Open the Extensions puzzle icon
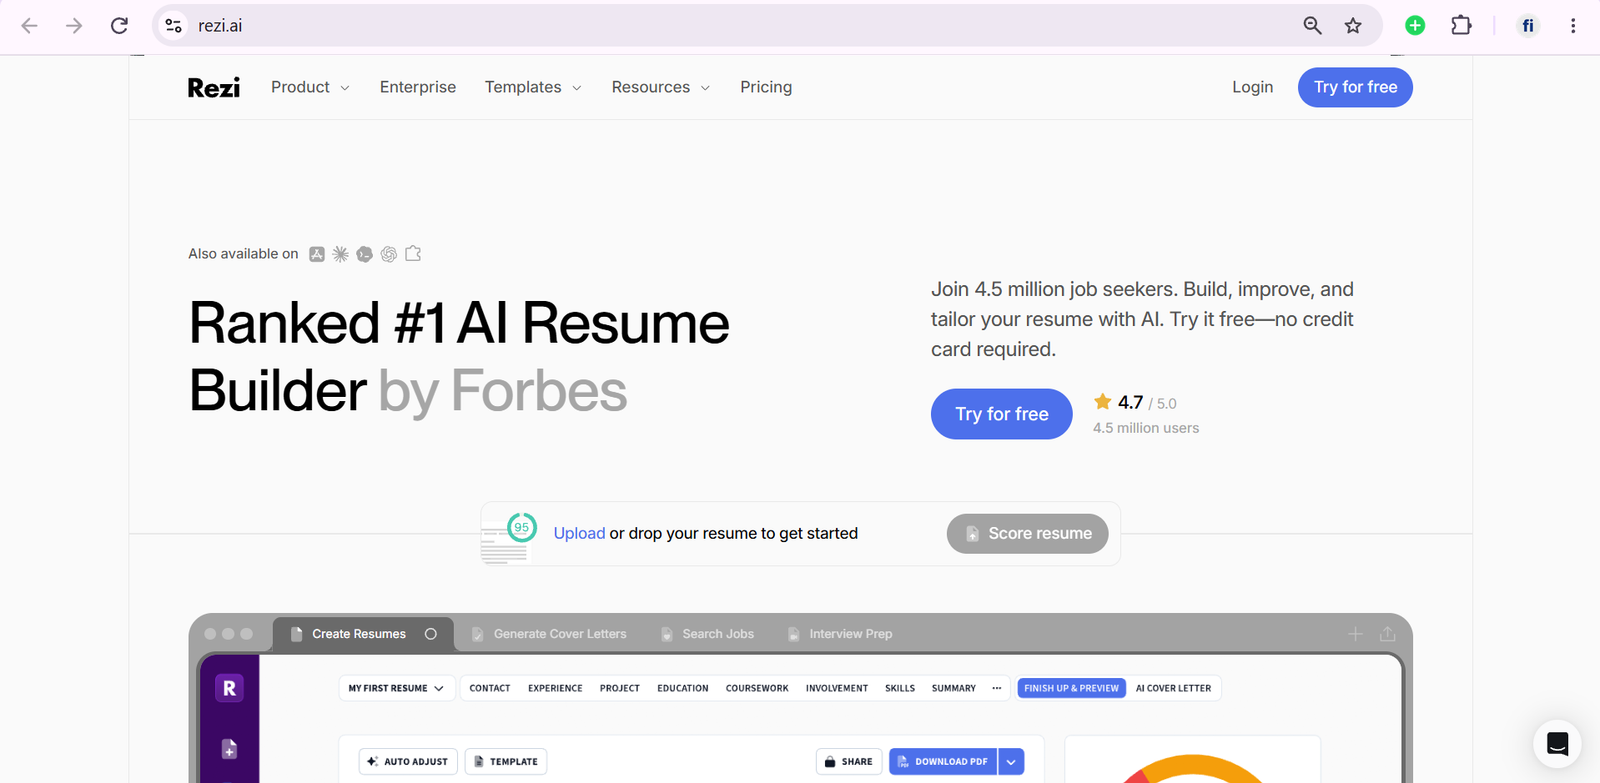The width and height of the screenshot is (1600, 783). 1461,26
